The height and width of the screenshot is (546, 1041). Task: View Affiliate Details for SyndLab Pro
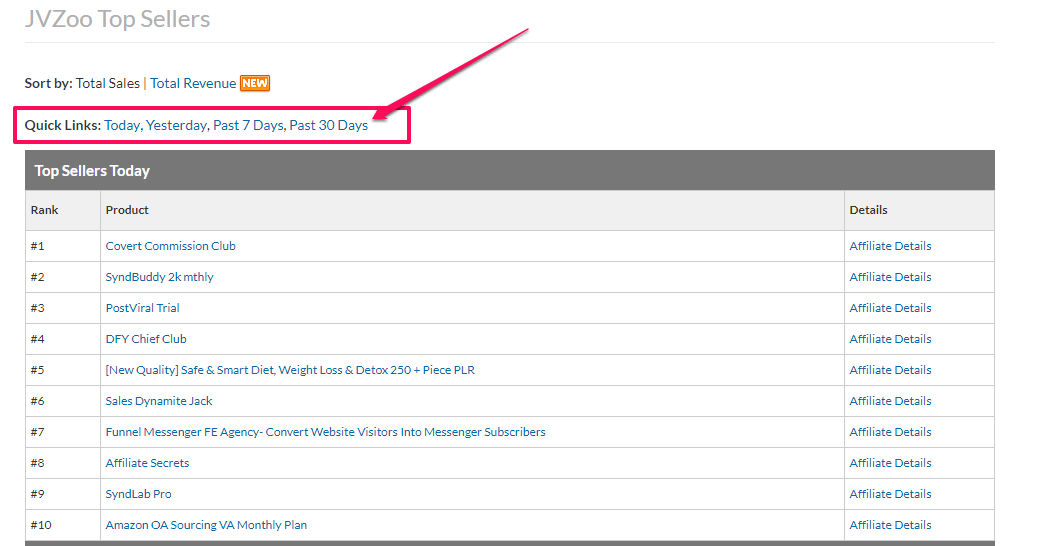[890, 494]
